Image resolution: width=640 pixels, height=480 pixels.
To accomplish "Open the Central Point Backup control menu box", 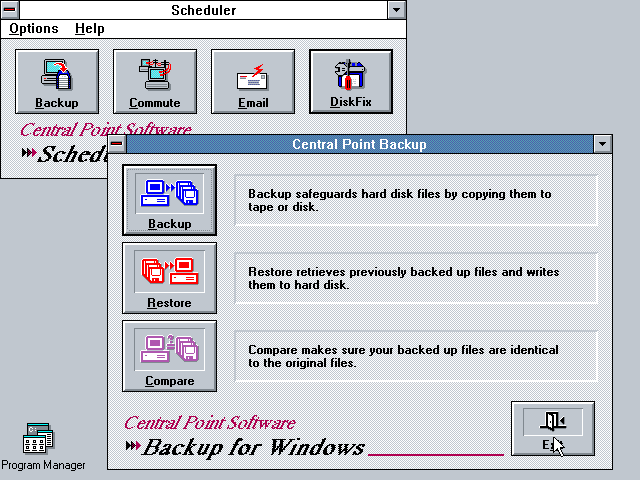I will [117, 144].
